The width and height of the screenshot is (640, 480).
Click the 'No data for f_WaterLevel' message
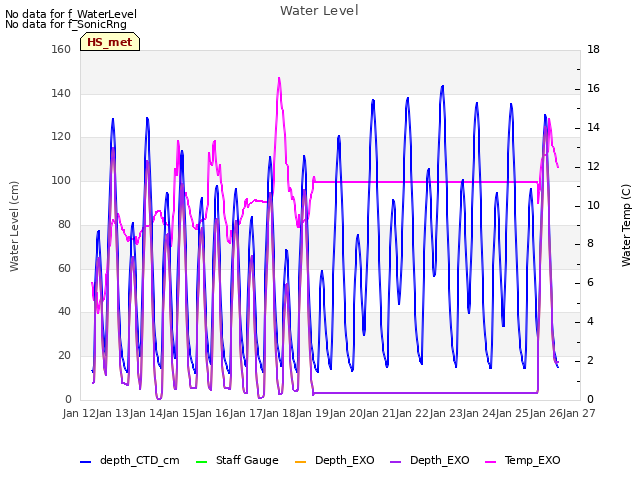pyautogui.click(x=71, y=14)
